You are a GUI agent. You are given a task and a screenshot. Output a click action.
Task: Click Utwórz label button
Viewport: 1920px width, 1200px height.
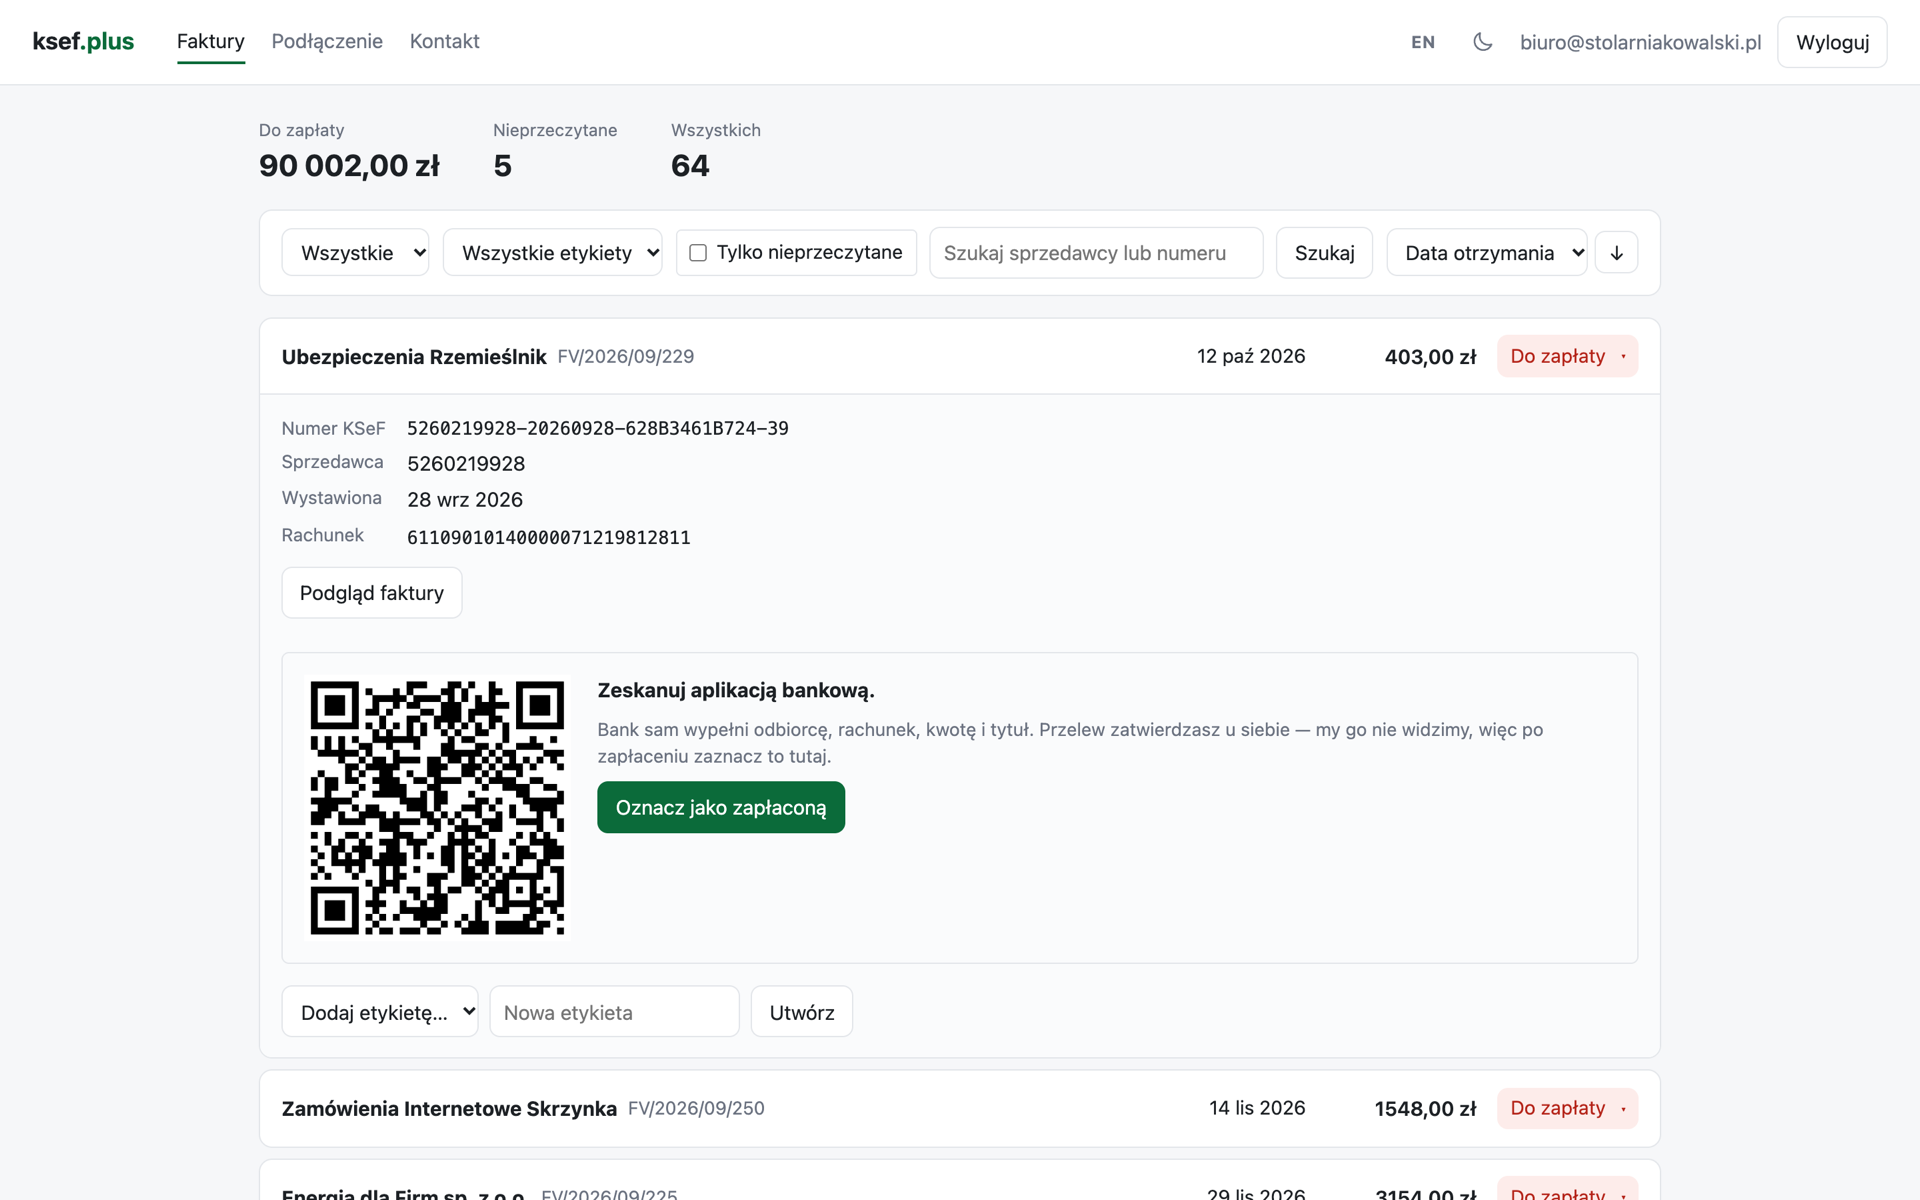[x=802, y=1012]
